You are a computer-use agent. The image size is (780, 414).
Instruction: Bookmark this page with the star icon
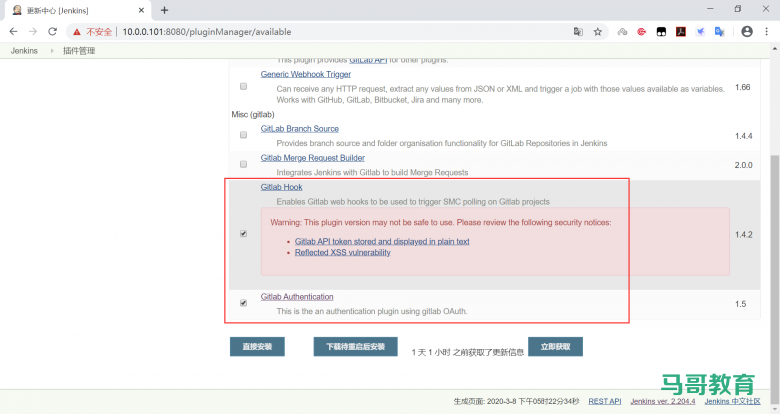[x=598, y=31]
